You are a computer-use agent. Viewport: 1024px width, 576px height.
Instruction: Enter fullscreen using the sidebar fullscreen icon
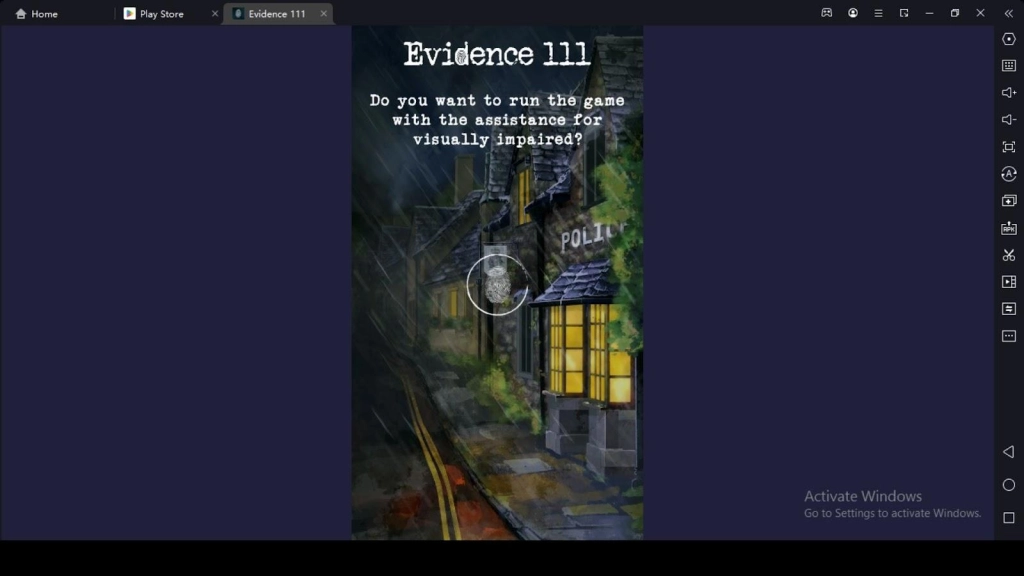click(x=1008, y=147)
